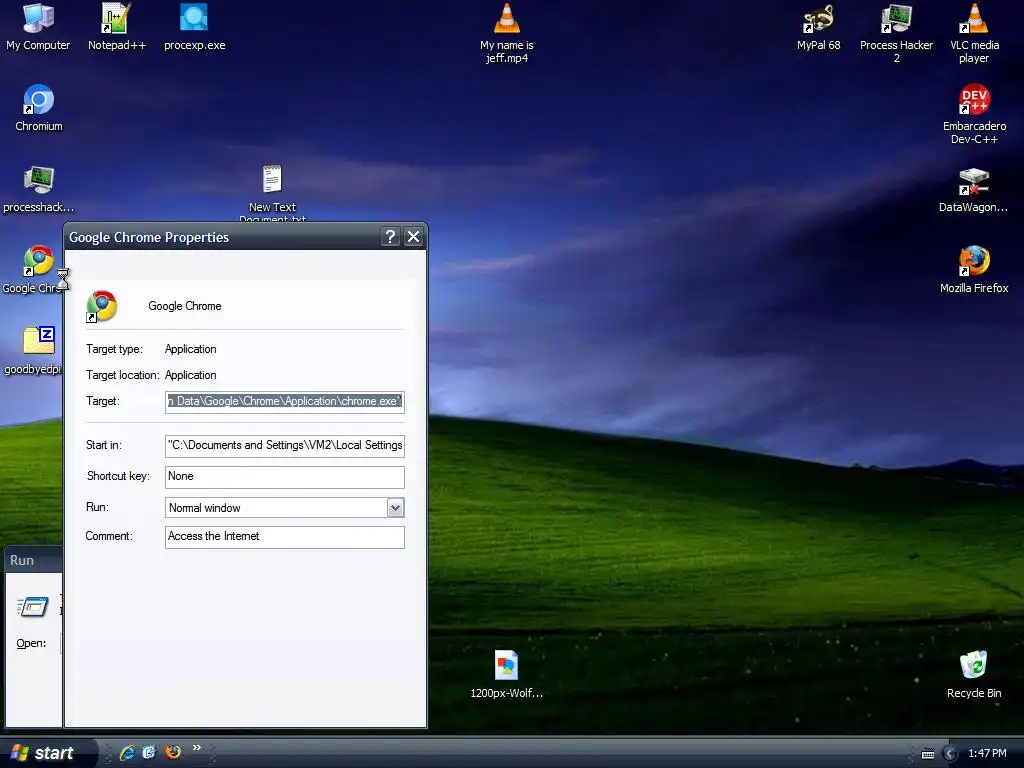Select the VLC media player shortcut
The height and width of the screenshot is (768, 1024).
click(974, 33)
